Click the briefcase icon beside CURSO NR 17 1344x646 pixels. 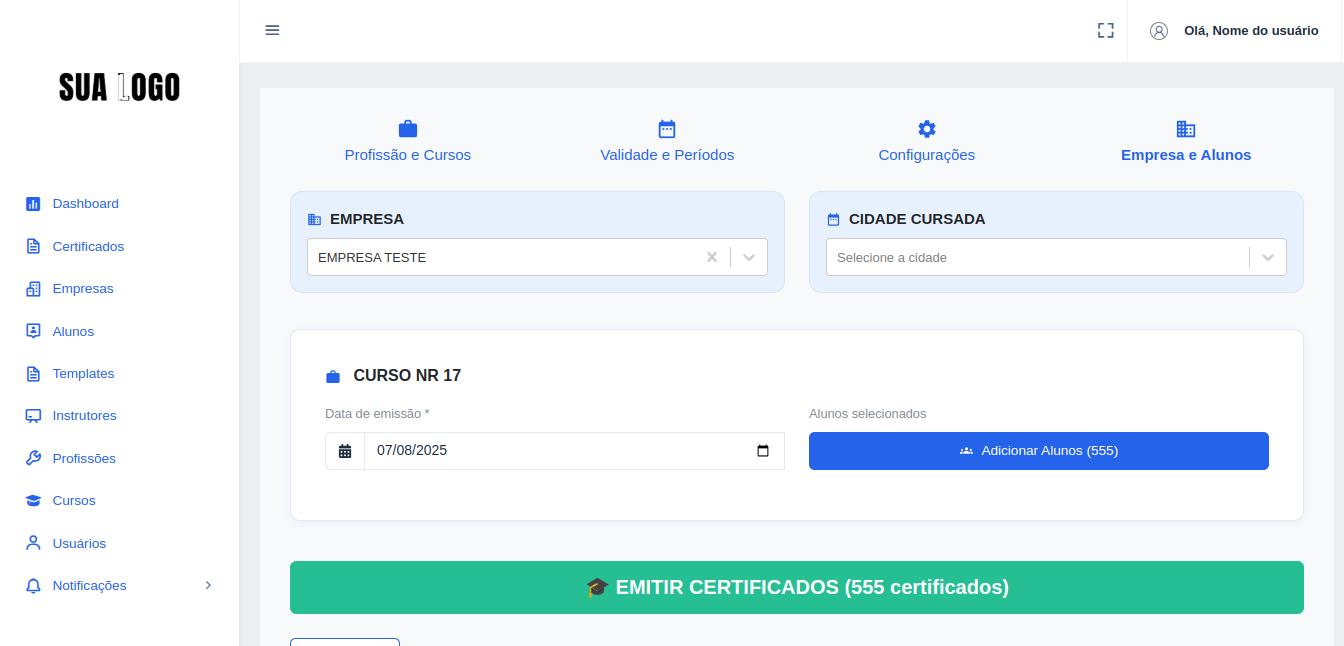pyautogui.click(x=333, y=376)
